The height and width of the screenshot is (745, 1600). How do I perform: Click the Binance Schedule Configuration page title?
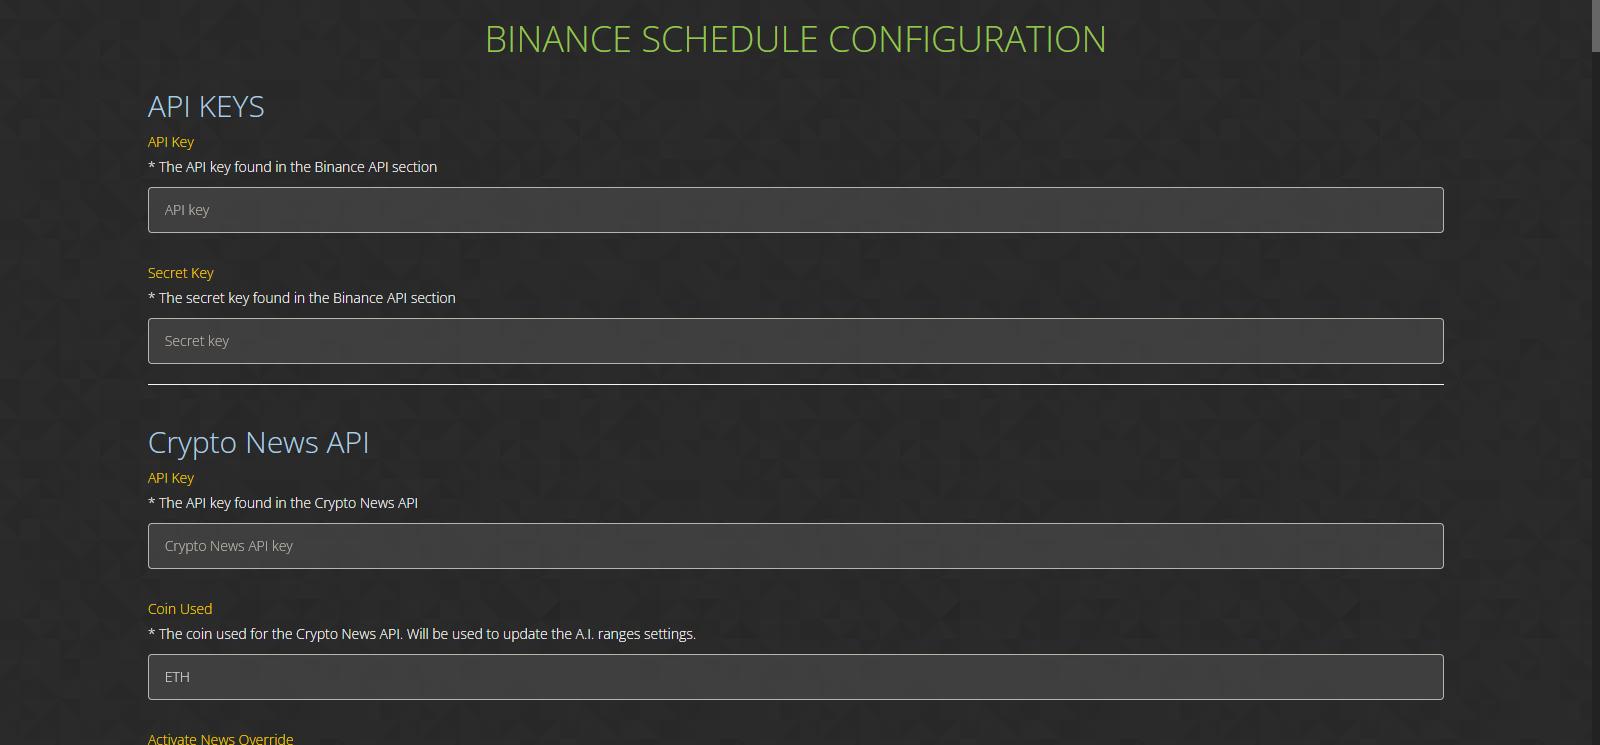pos(795,40)
